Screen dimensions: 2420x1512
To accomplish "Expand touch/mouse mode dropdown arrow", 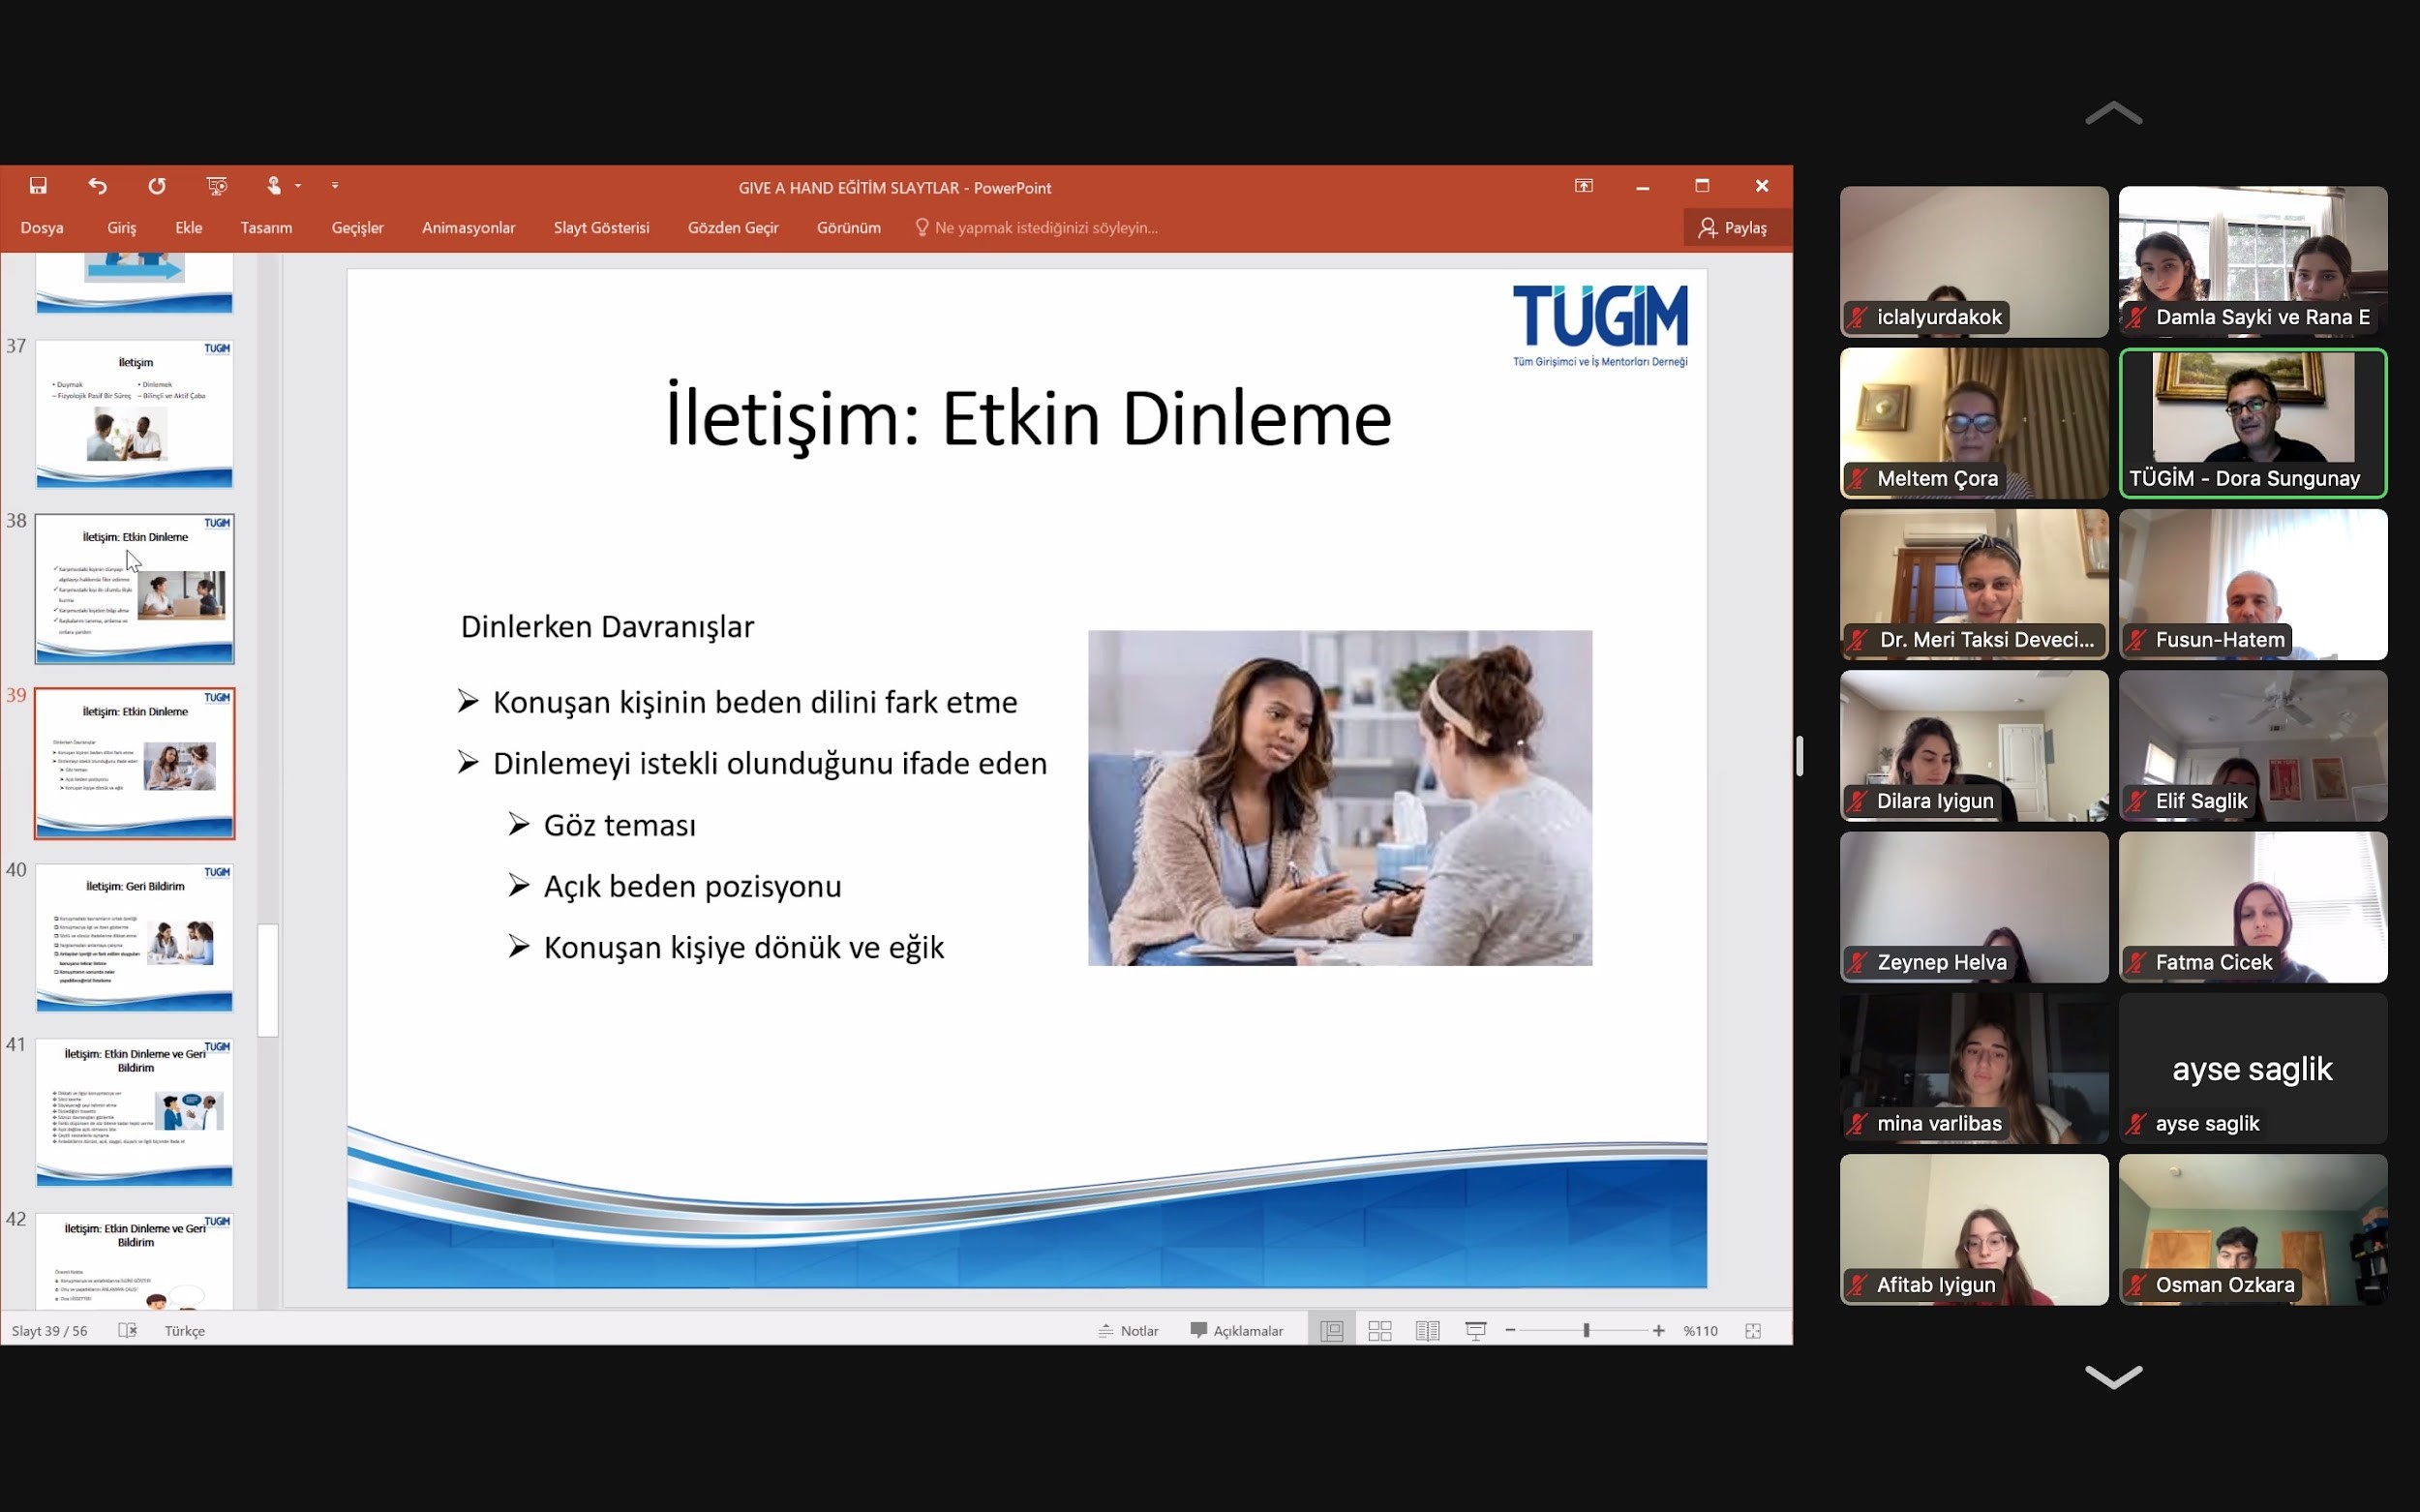I will (x=298, y=186).
